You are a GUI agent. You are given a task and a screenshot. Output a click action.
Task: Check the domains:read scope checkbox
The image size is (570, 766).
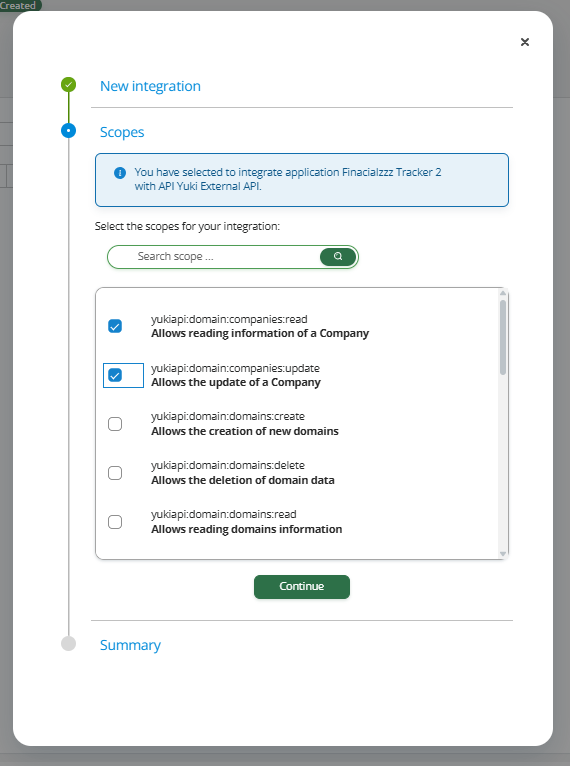115,522
